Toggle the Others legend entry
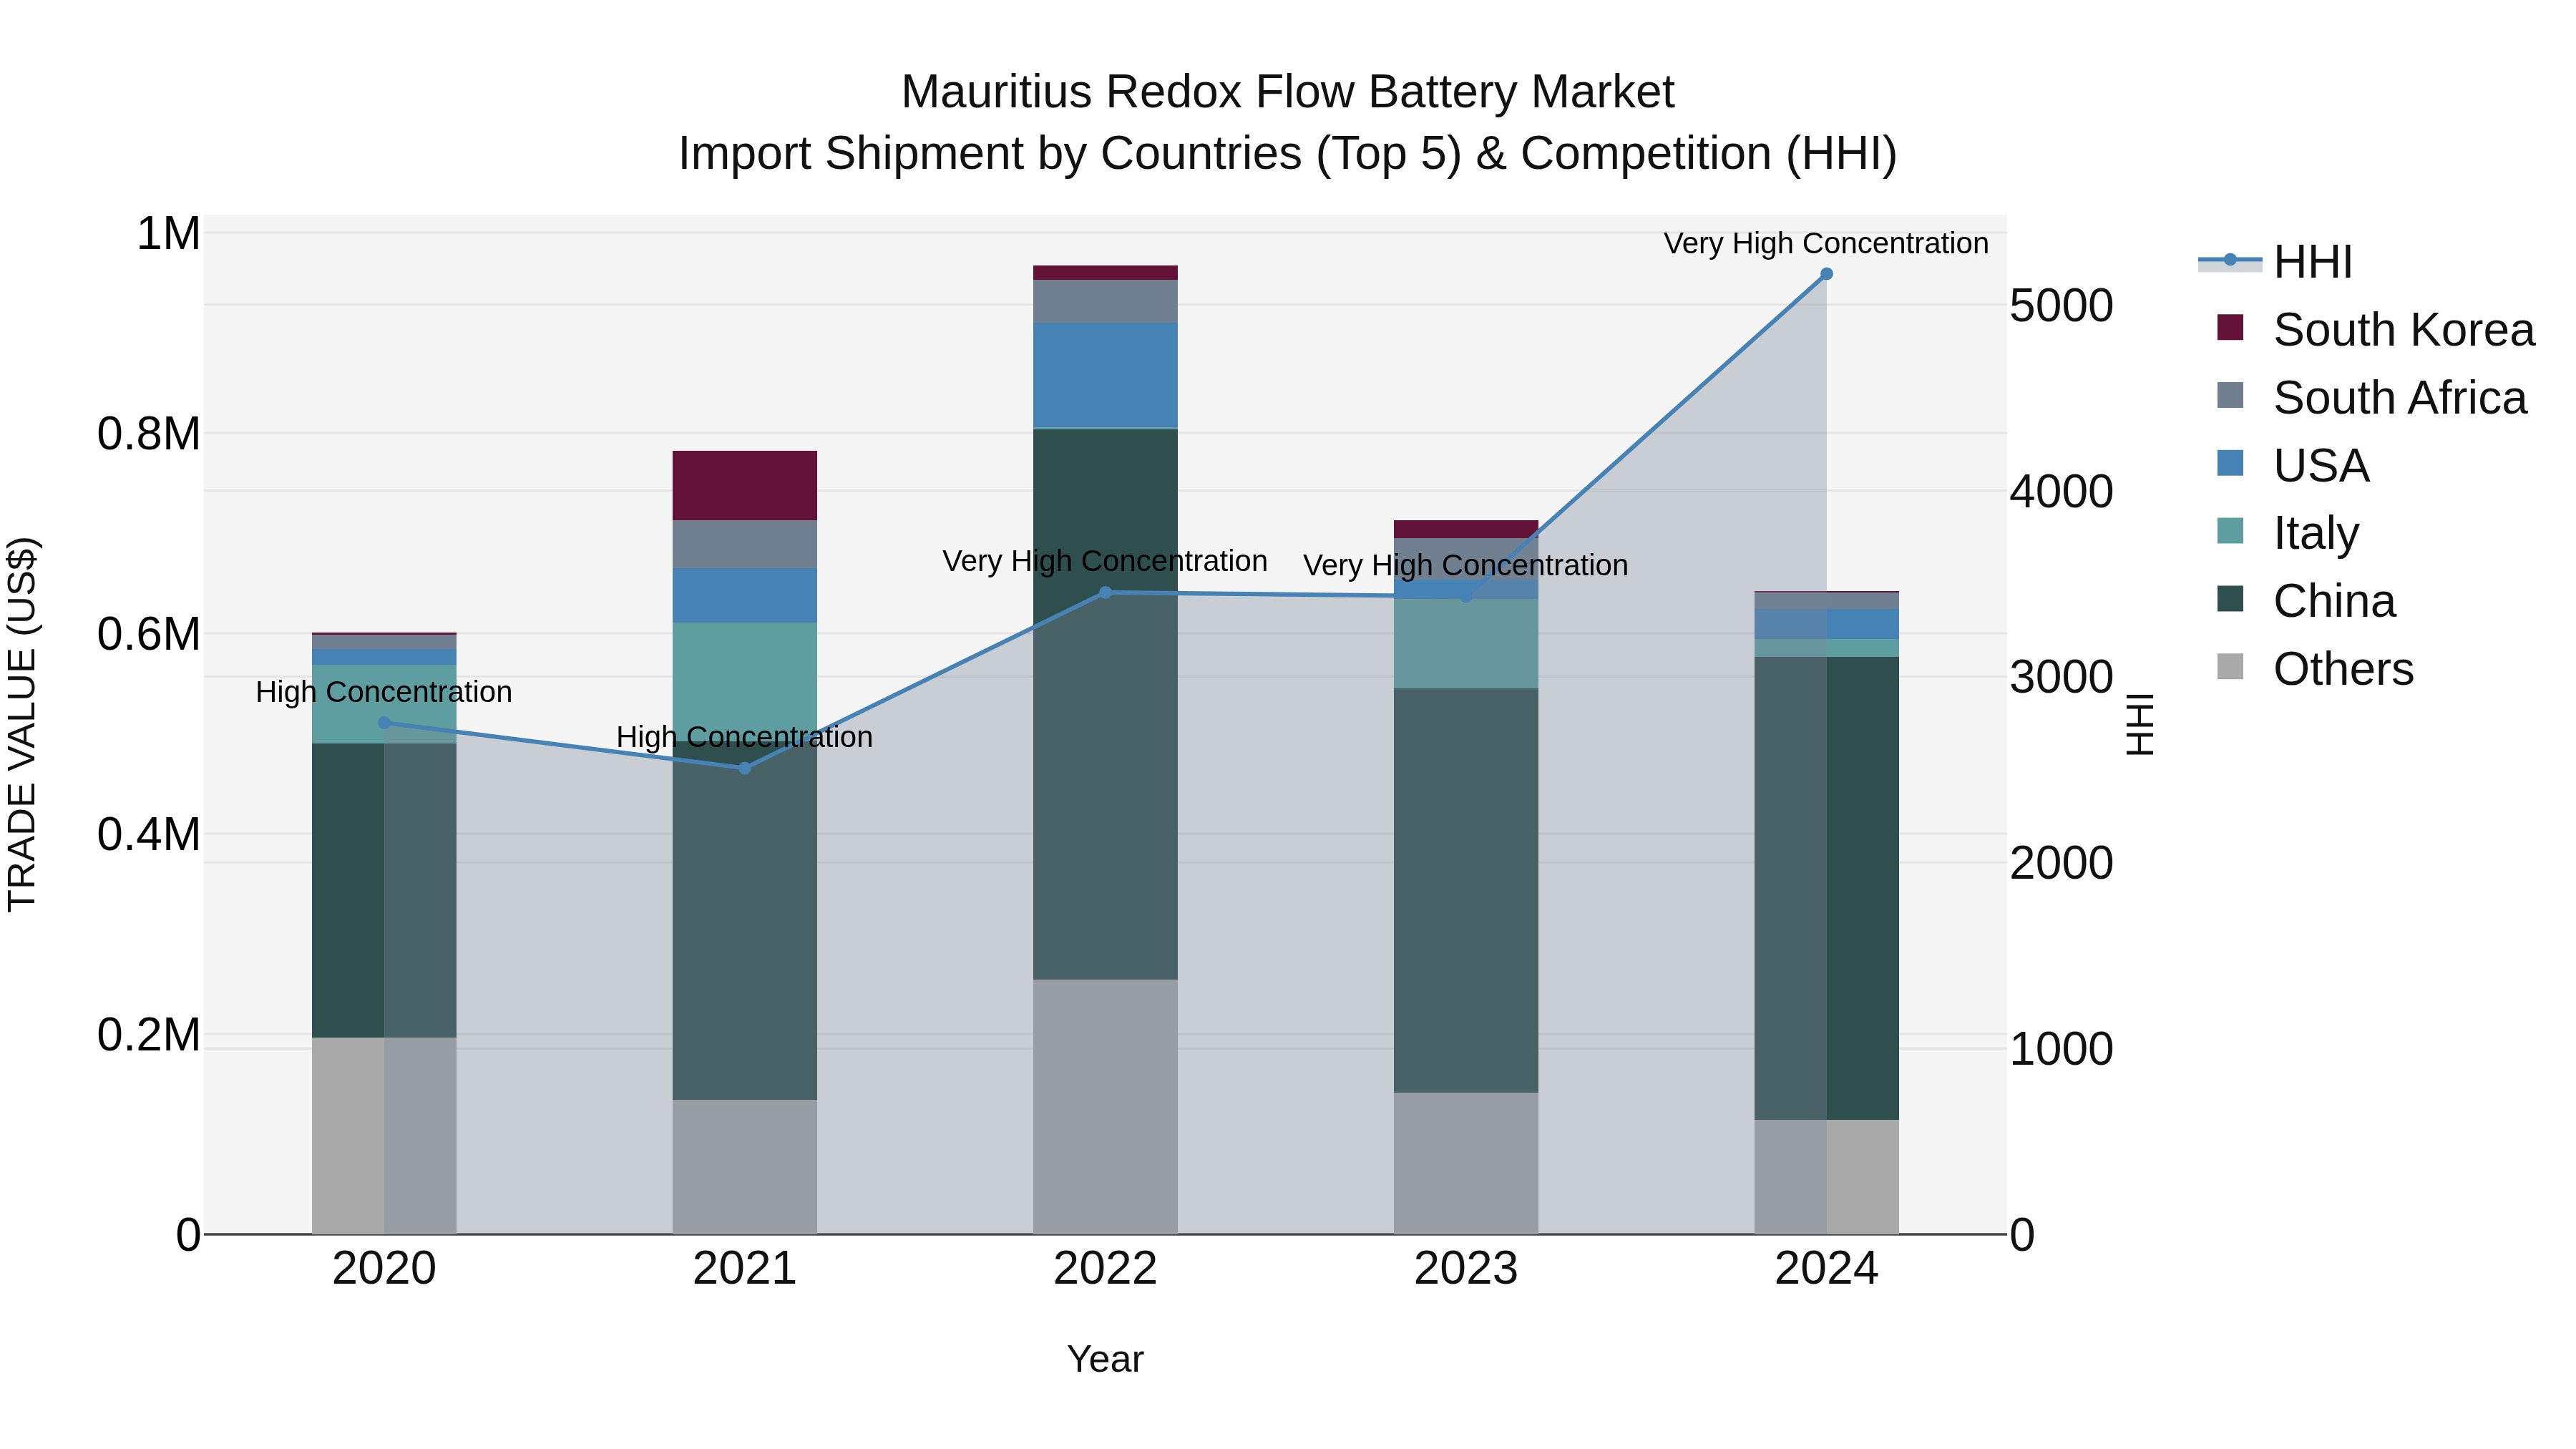2576x1449 pixels. pos(2315,669)
